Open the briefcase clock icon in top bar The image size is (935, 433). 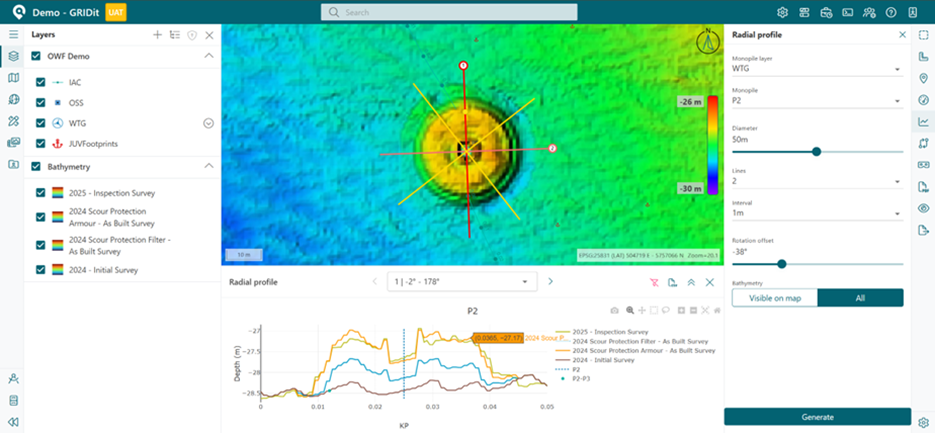[826, 12]
